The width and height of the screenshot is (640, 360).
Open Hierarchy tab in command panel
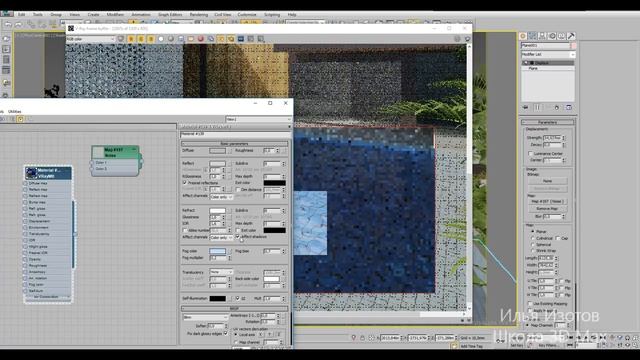(542, 36)
